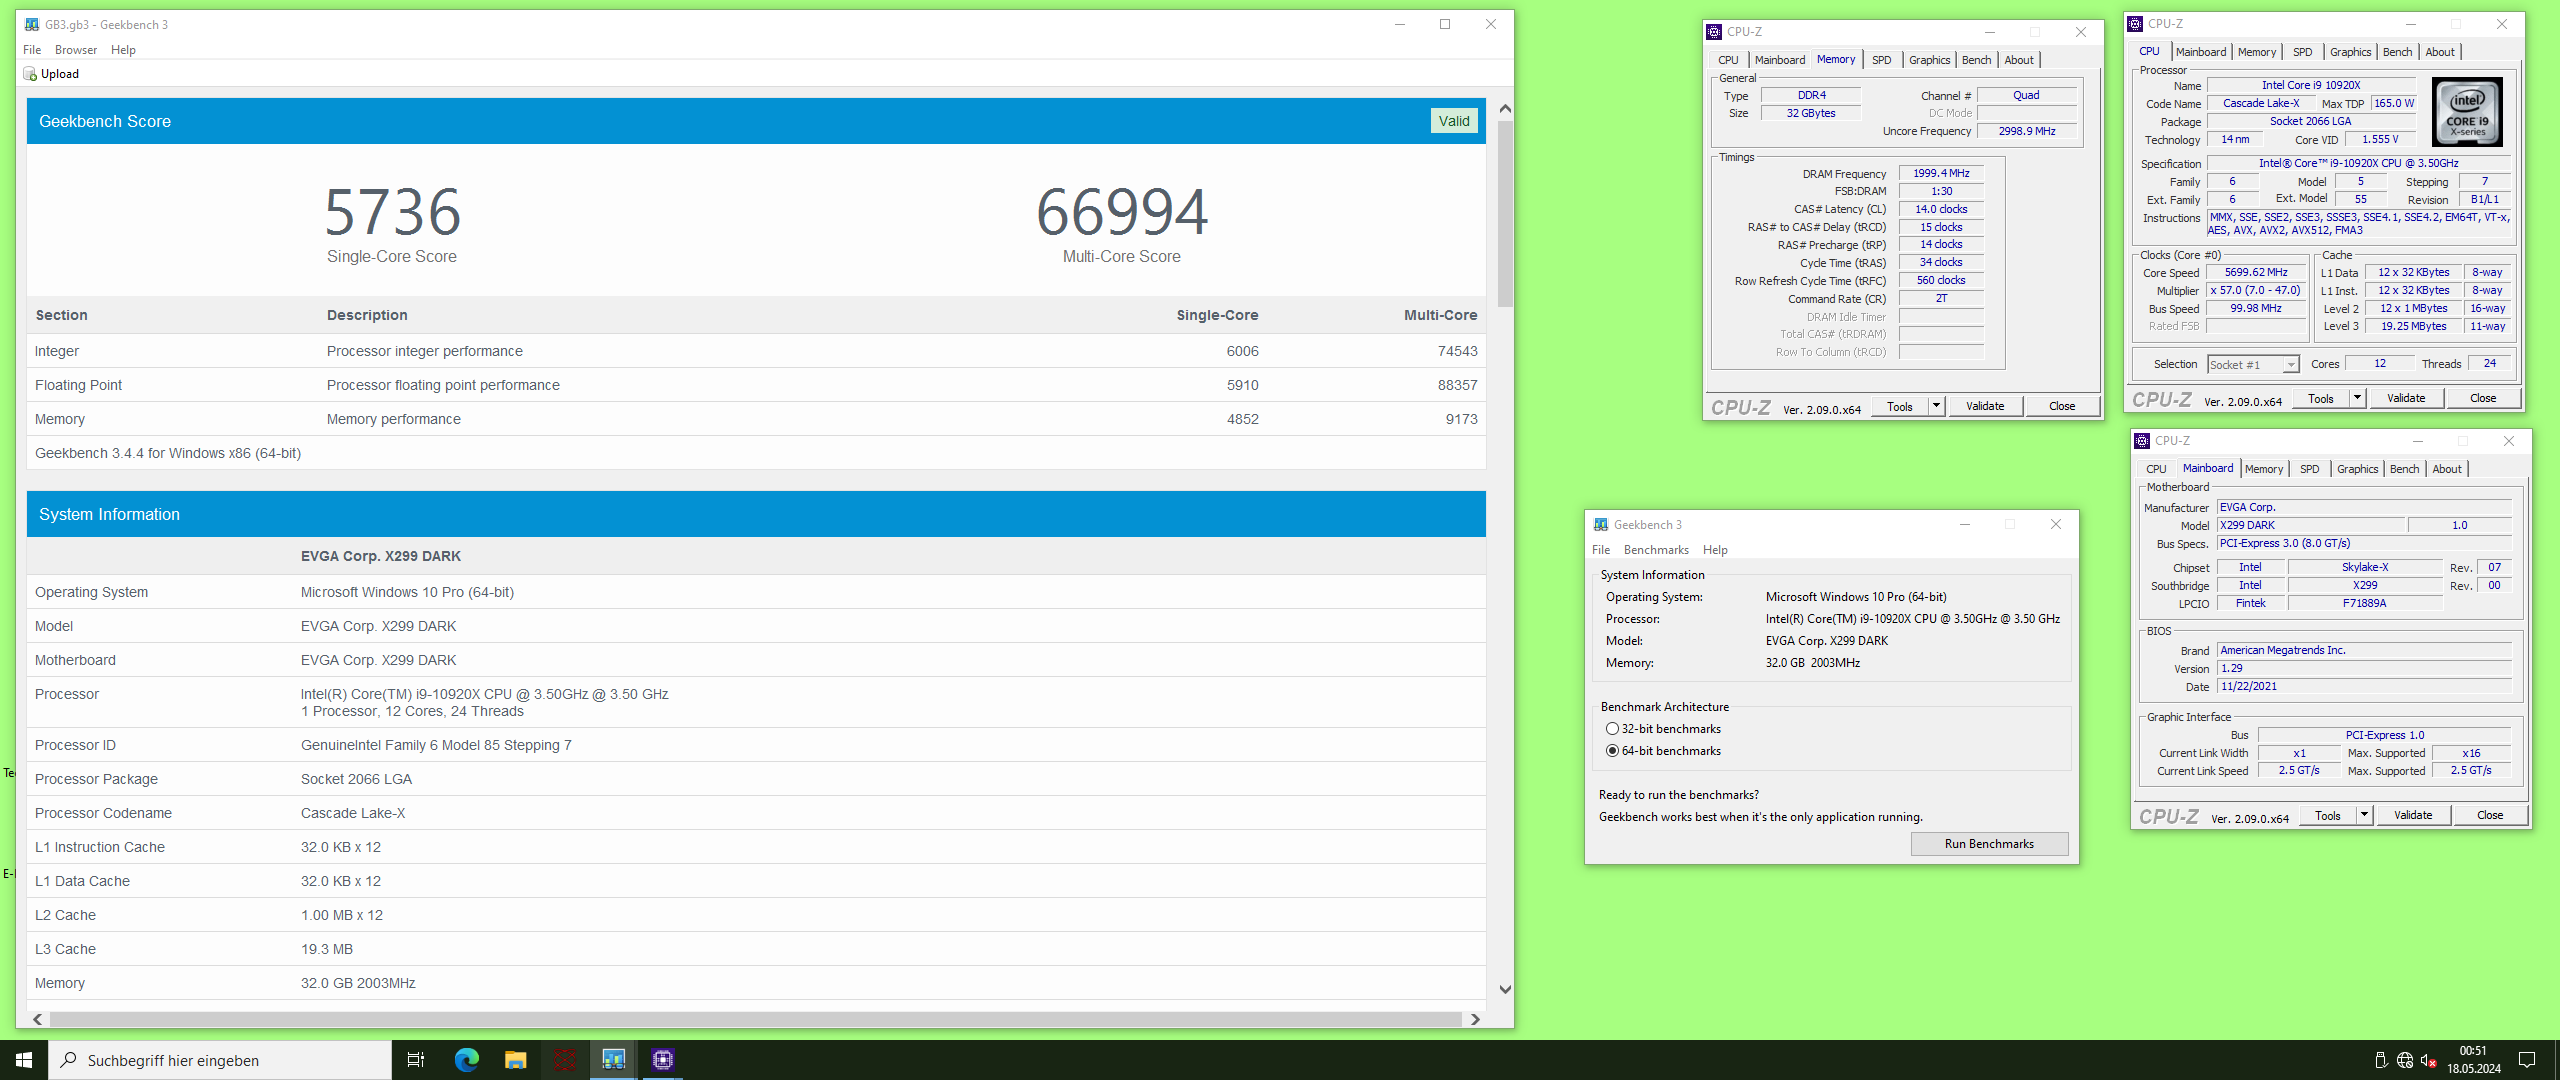Click the Max TDP 165.0 W field
2560x1080 pixels.
pos(2393,103)
